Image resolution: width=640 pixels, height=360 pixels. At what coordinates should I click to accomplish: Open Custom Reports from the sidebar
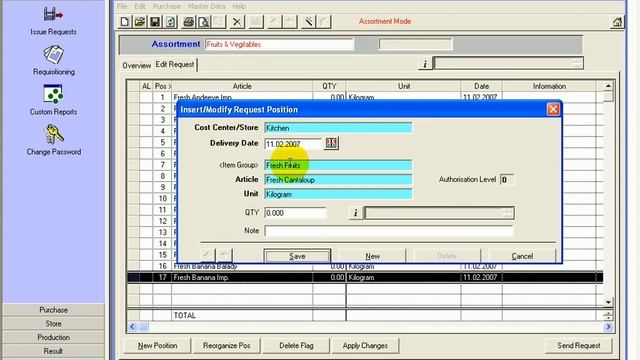point(53,100)
